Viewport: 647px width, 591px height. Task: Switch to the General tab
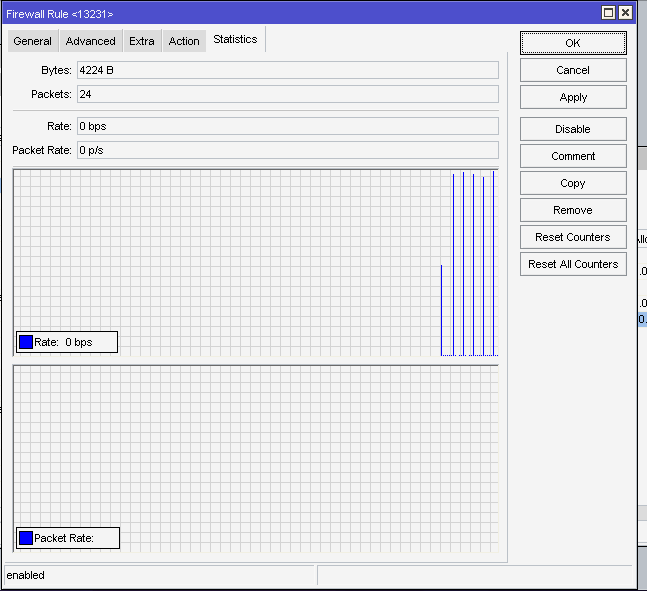[33, 41]
